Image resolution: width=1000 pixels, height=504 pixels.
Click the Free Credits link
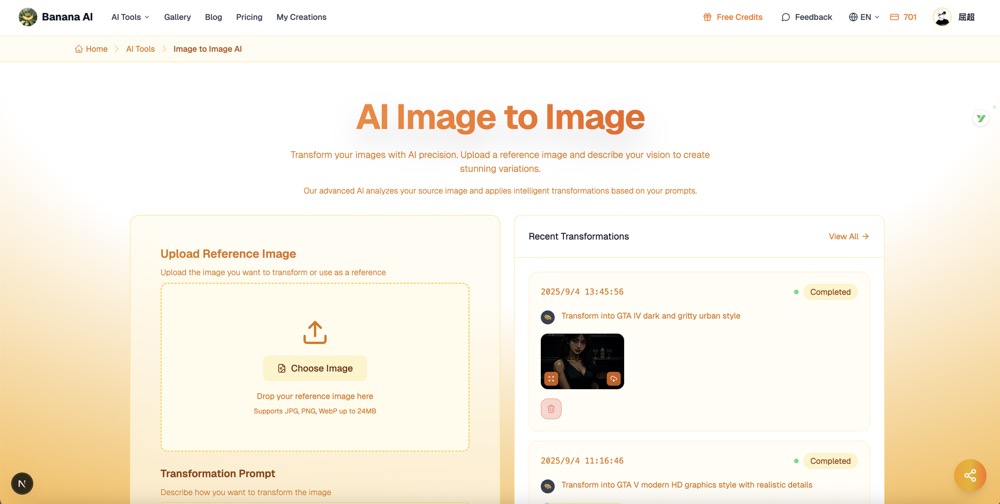pyautogui.click(x=733, y=17)
